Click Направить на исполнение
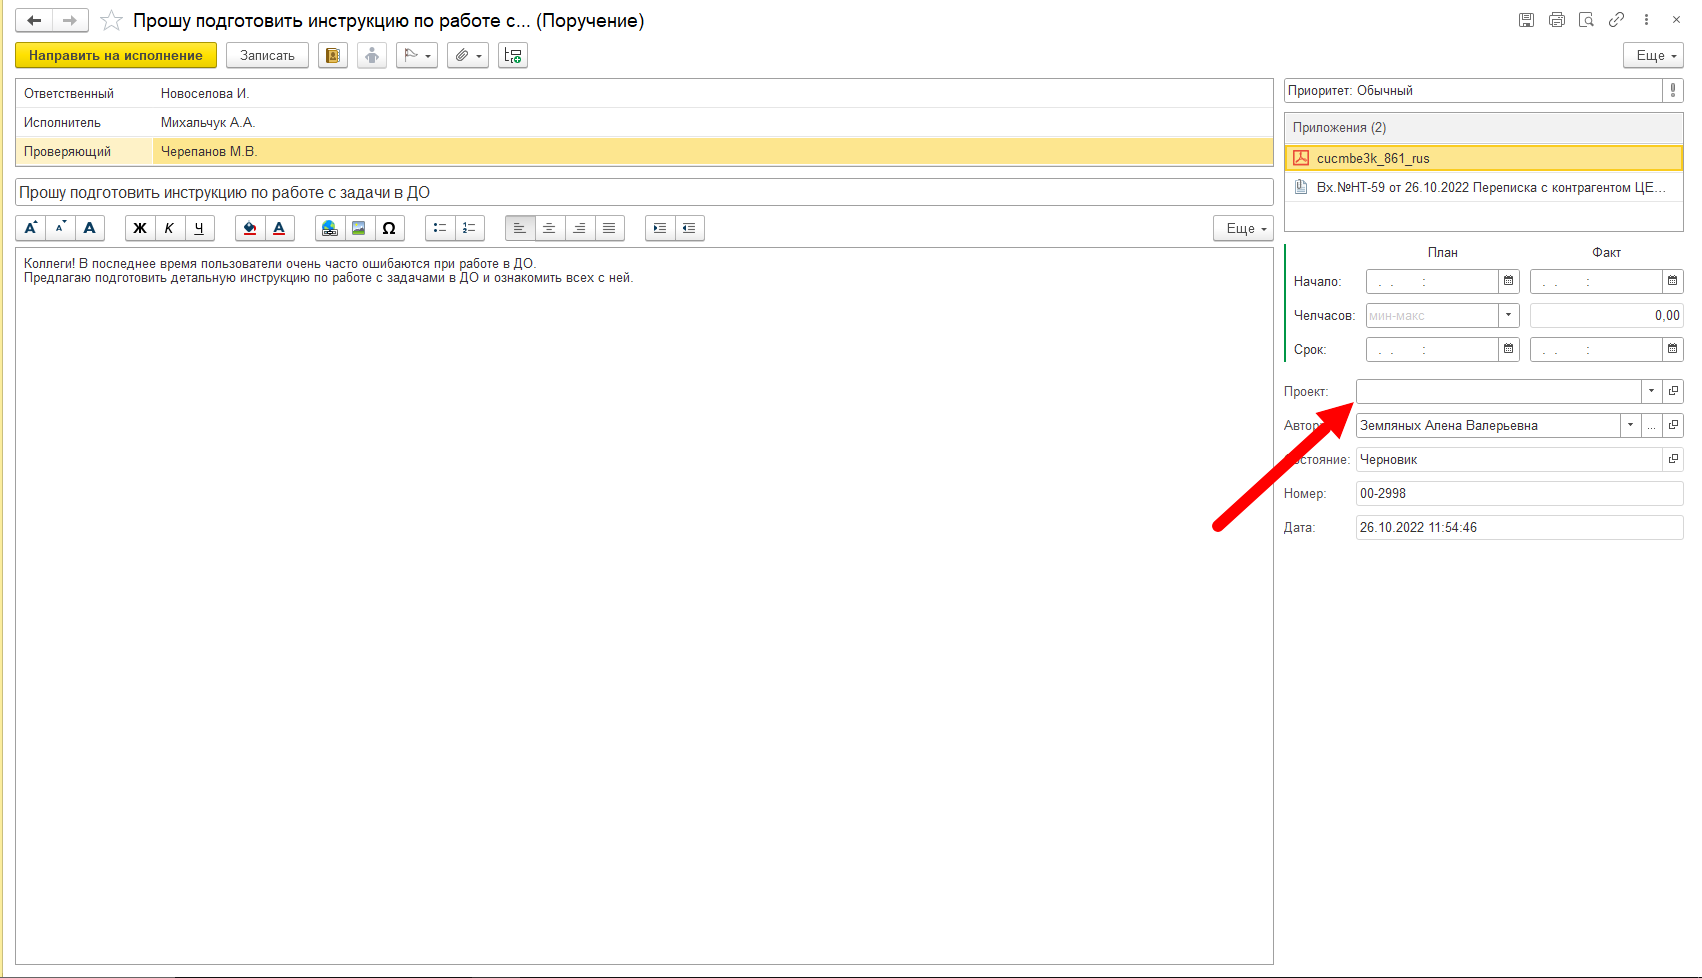 click(x=116, y=56)
